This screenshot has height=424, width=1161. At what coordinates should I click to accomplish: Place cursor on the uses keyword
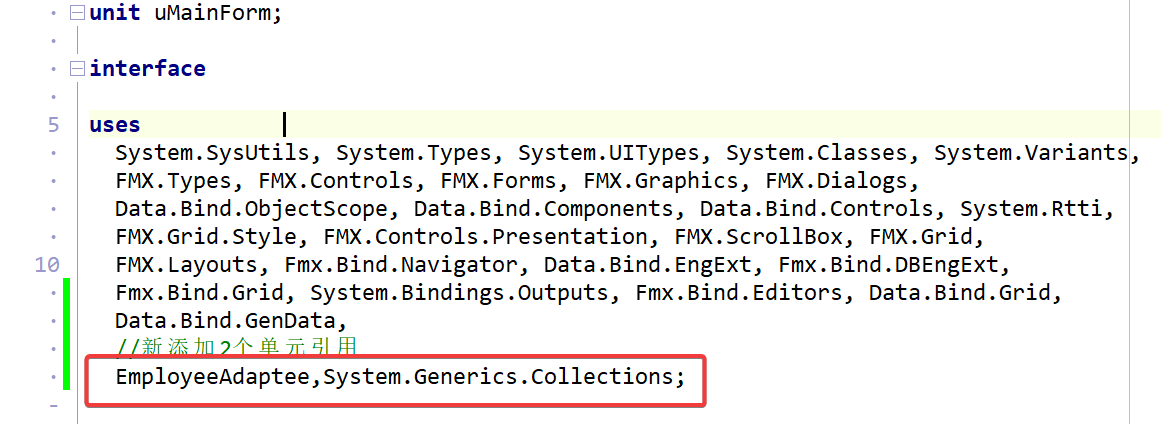click(114, 125)
